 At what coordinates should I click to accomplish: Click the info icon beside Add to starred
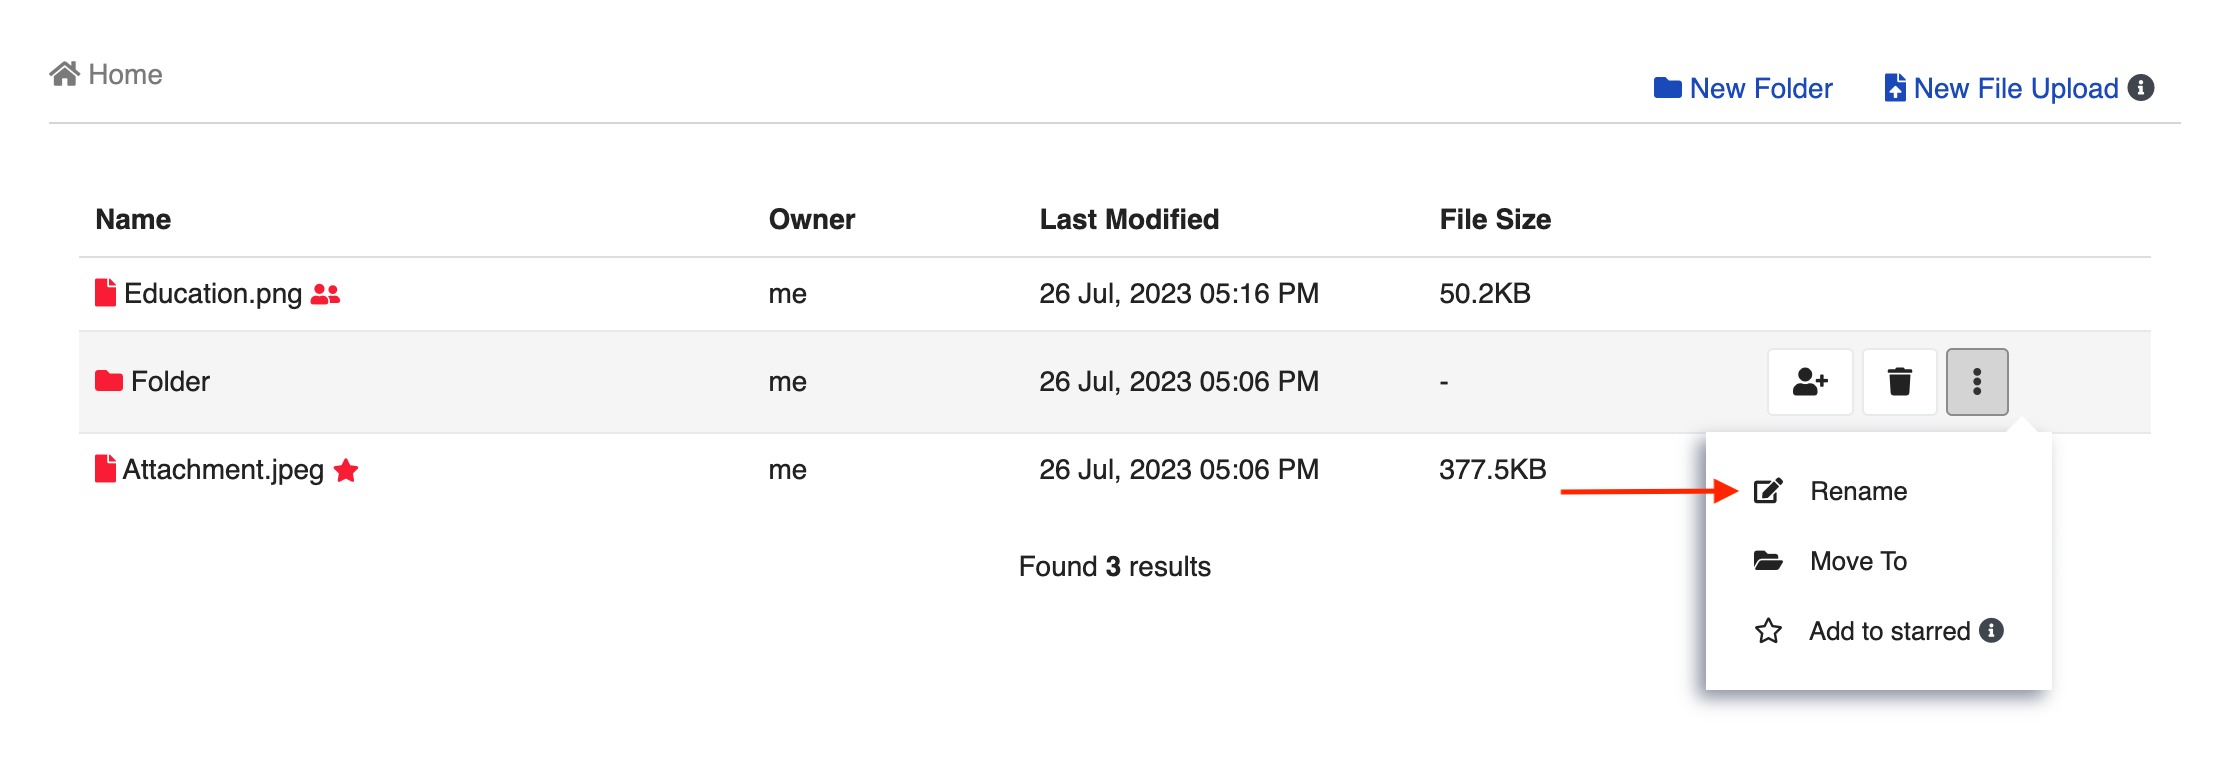click(x=1991, y=630)
